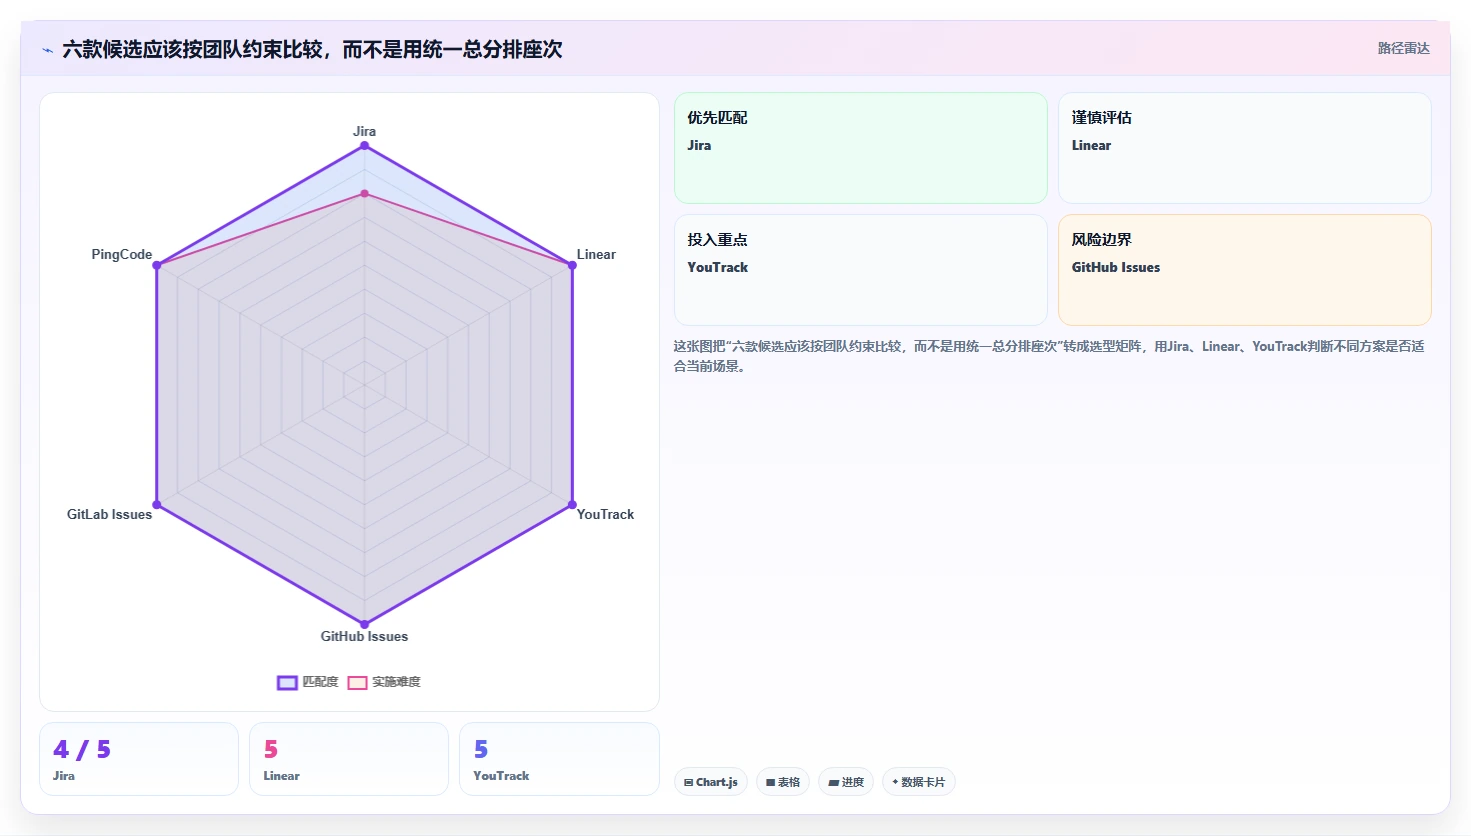Click the purple Jira data point at the radar top
1471x836 pixels.
tap(364, 146)
